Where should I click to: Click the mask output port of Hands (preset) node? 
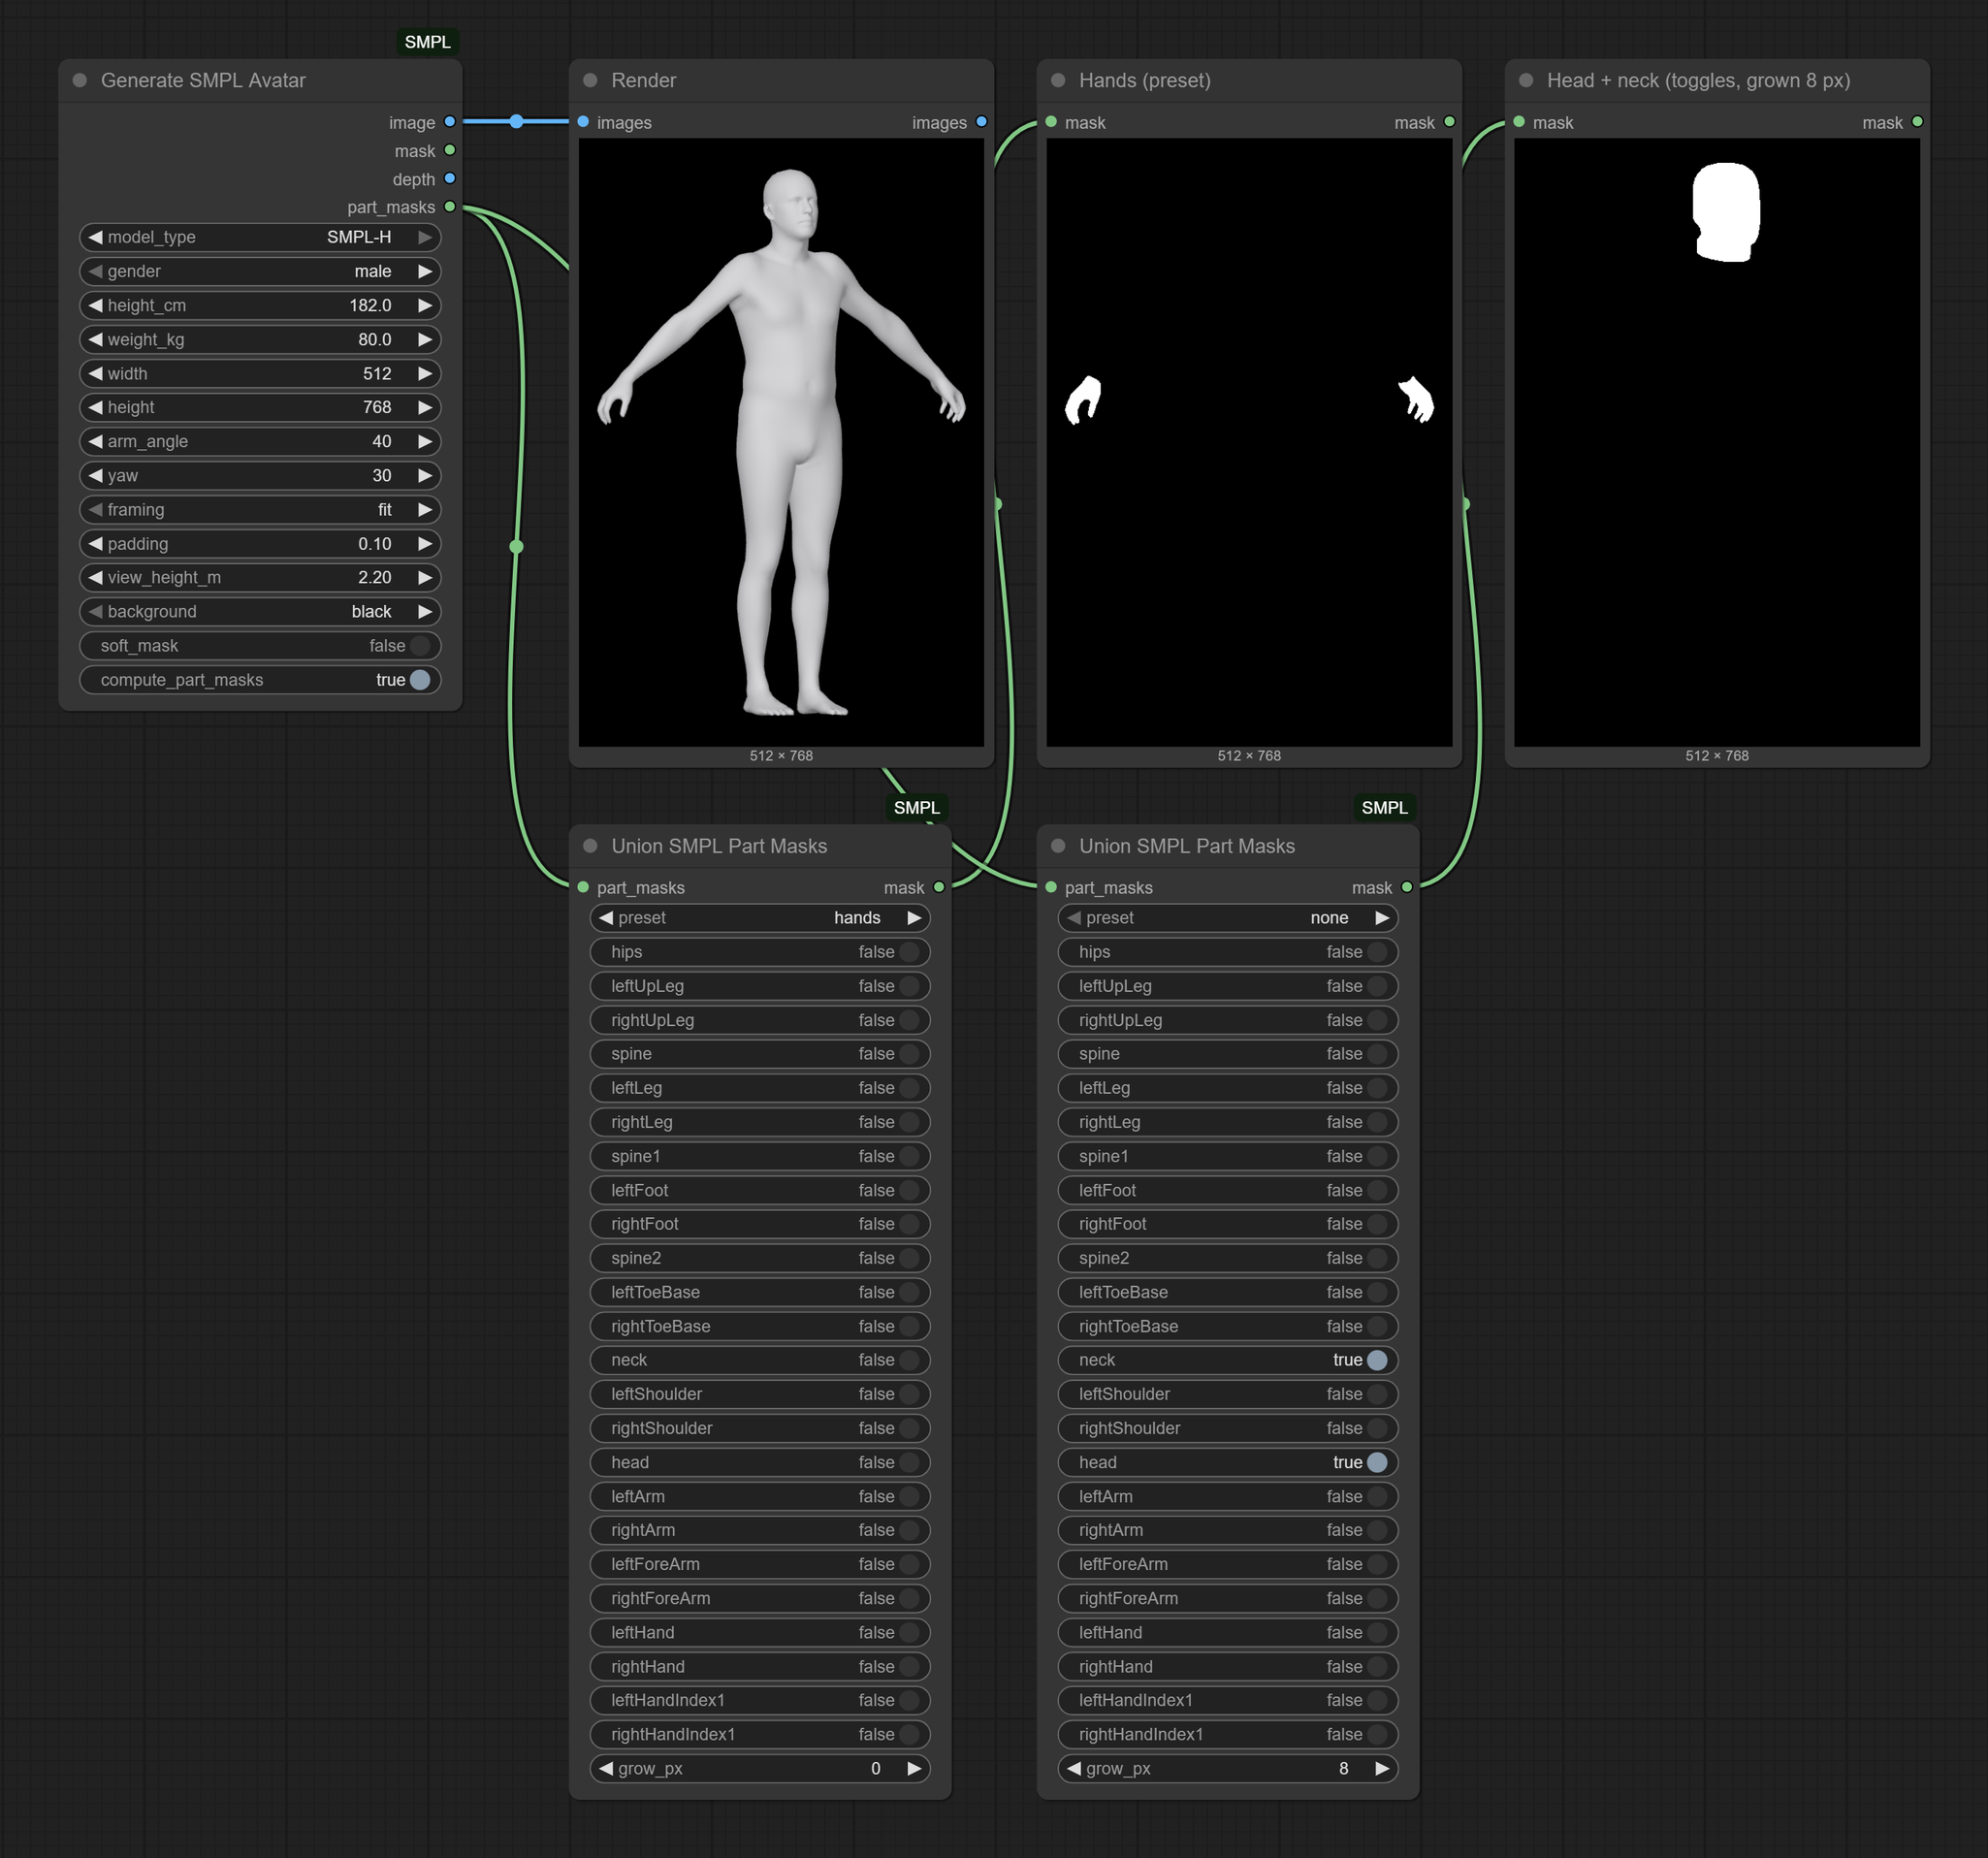(x=1449, y=122)
